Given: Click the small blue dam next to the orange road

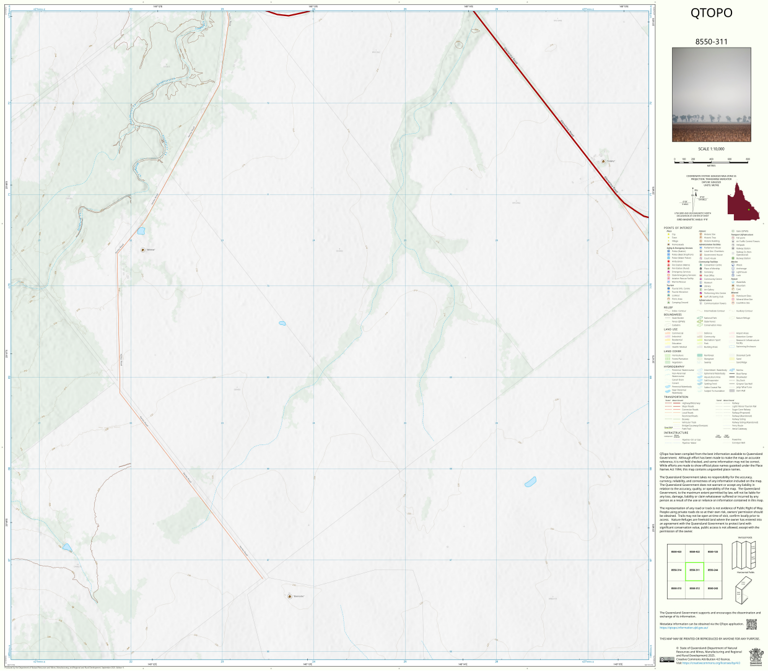Looking at the screenshot, I should pos(141,230).
